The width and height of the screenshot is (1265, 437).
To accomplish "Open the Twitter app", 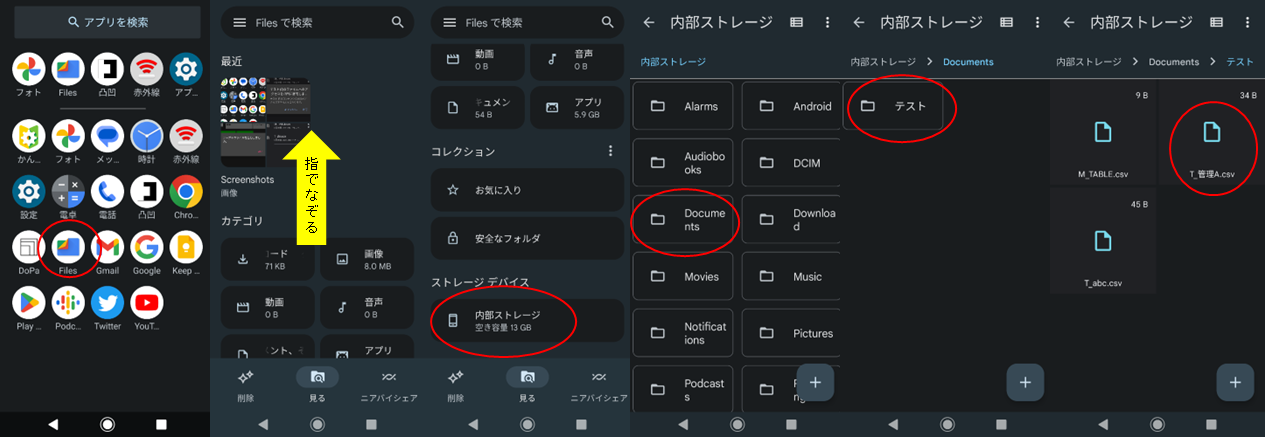I will 107,303.
